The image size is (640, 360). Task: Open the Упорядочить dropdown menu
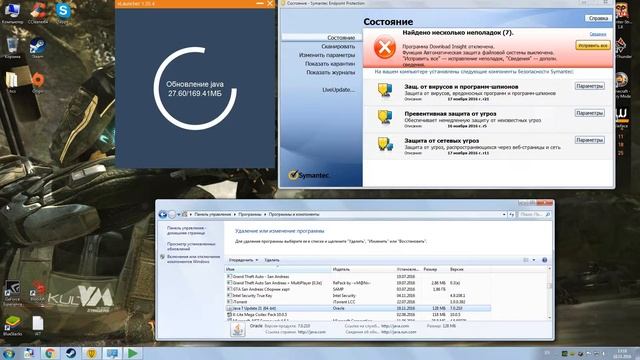[243, 260]
